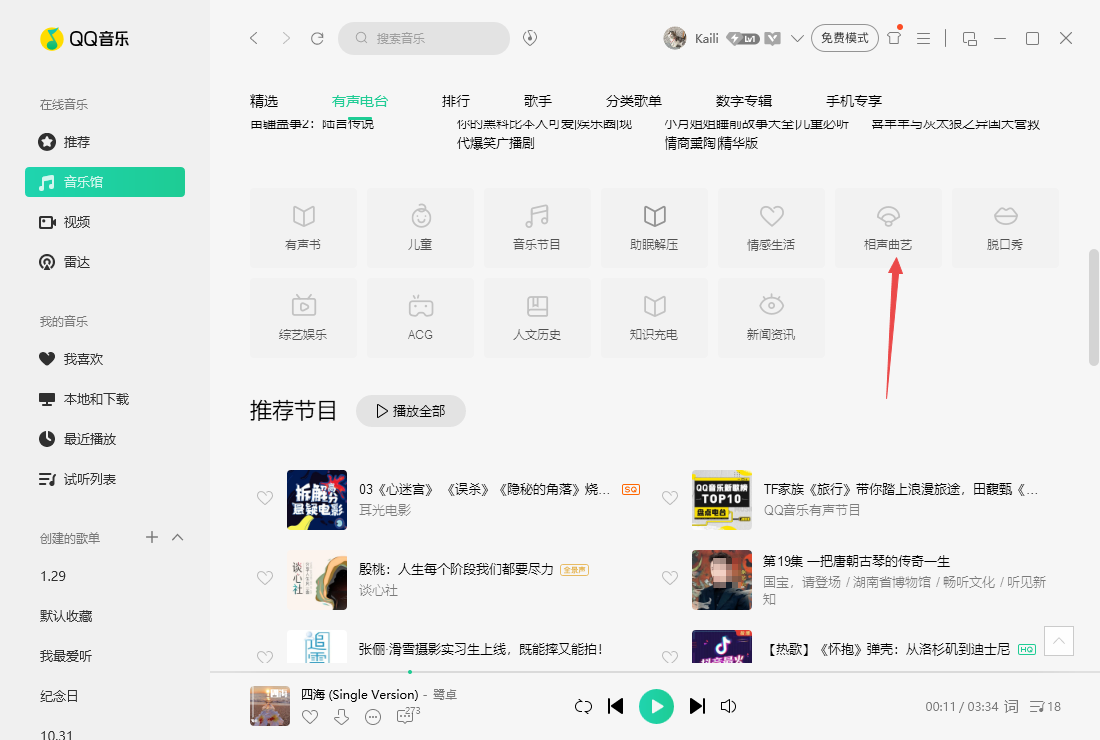Select the ACG category tile
Screen dimensions: 1100x740
point(420,316)
